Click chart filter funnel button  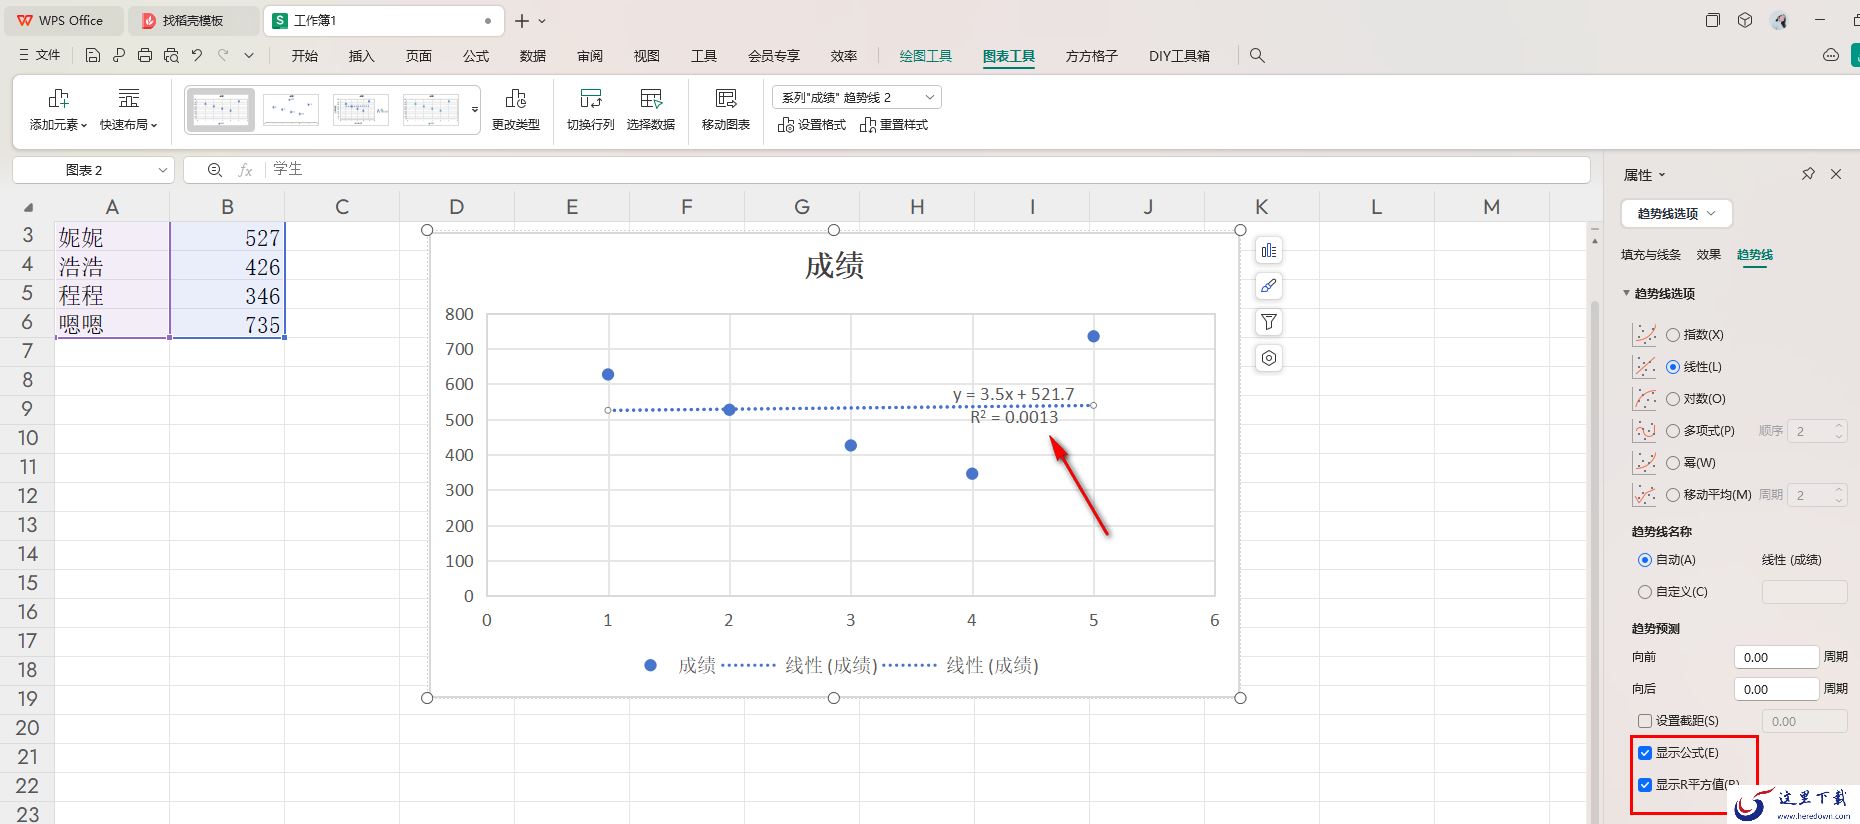tap(1269, 322)
